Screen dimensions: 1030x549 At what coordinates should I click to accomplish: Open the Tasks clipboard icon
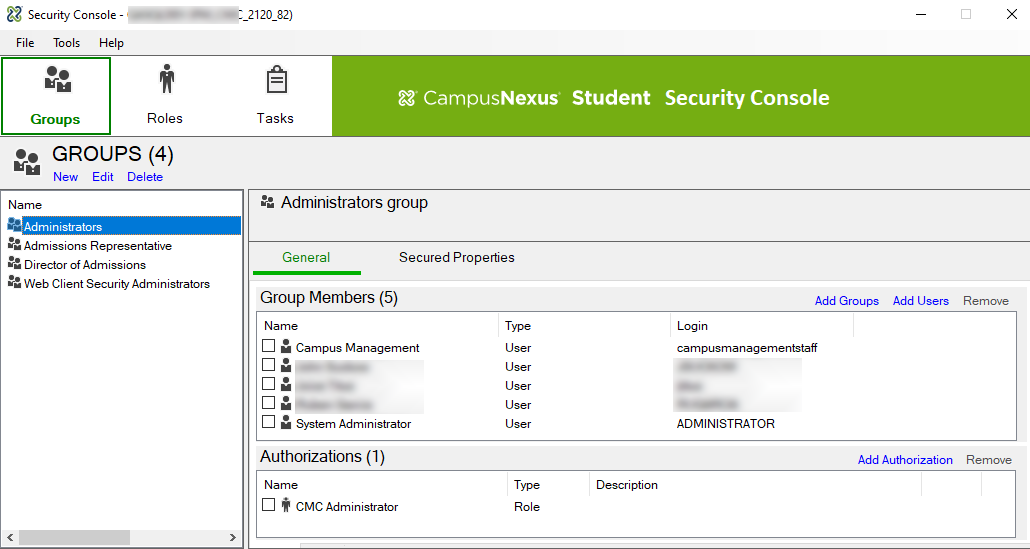(275, 80)
